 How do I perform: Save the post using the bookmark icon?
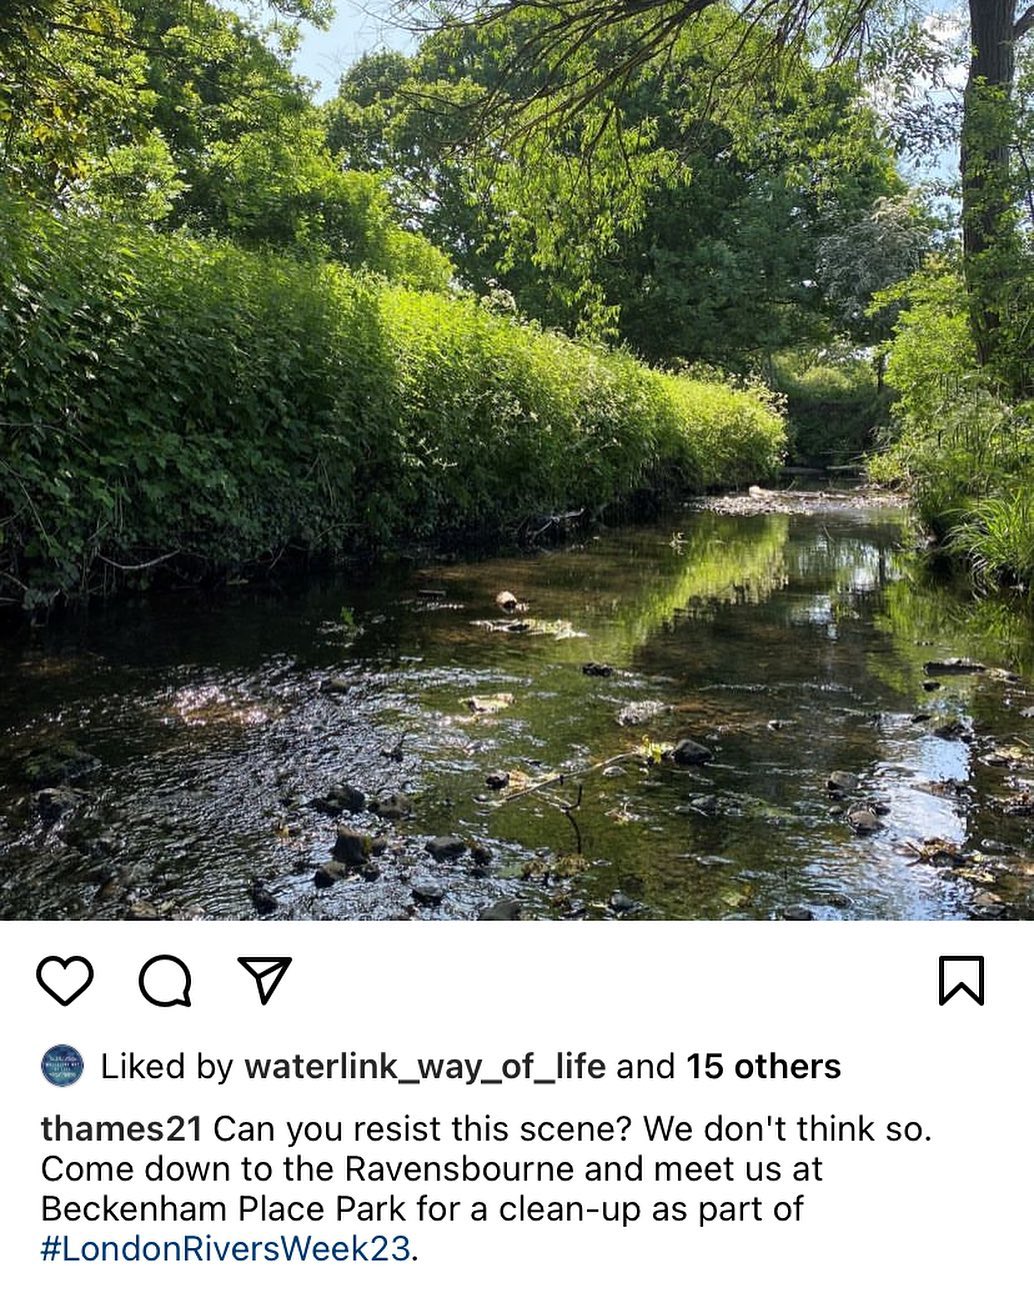tap(961, 980)
